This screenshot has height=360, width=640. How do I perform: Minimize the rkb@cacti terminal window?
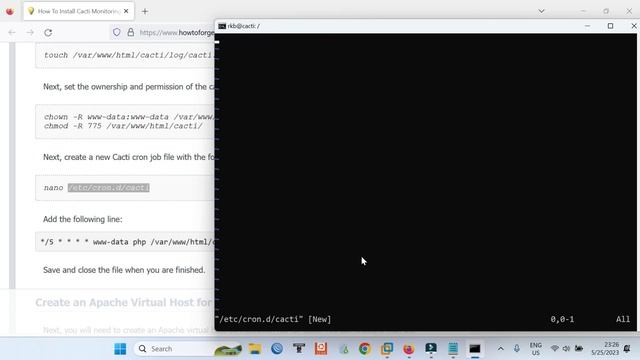(x=587, y=26)
